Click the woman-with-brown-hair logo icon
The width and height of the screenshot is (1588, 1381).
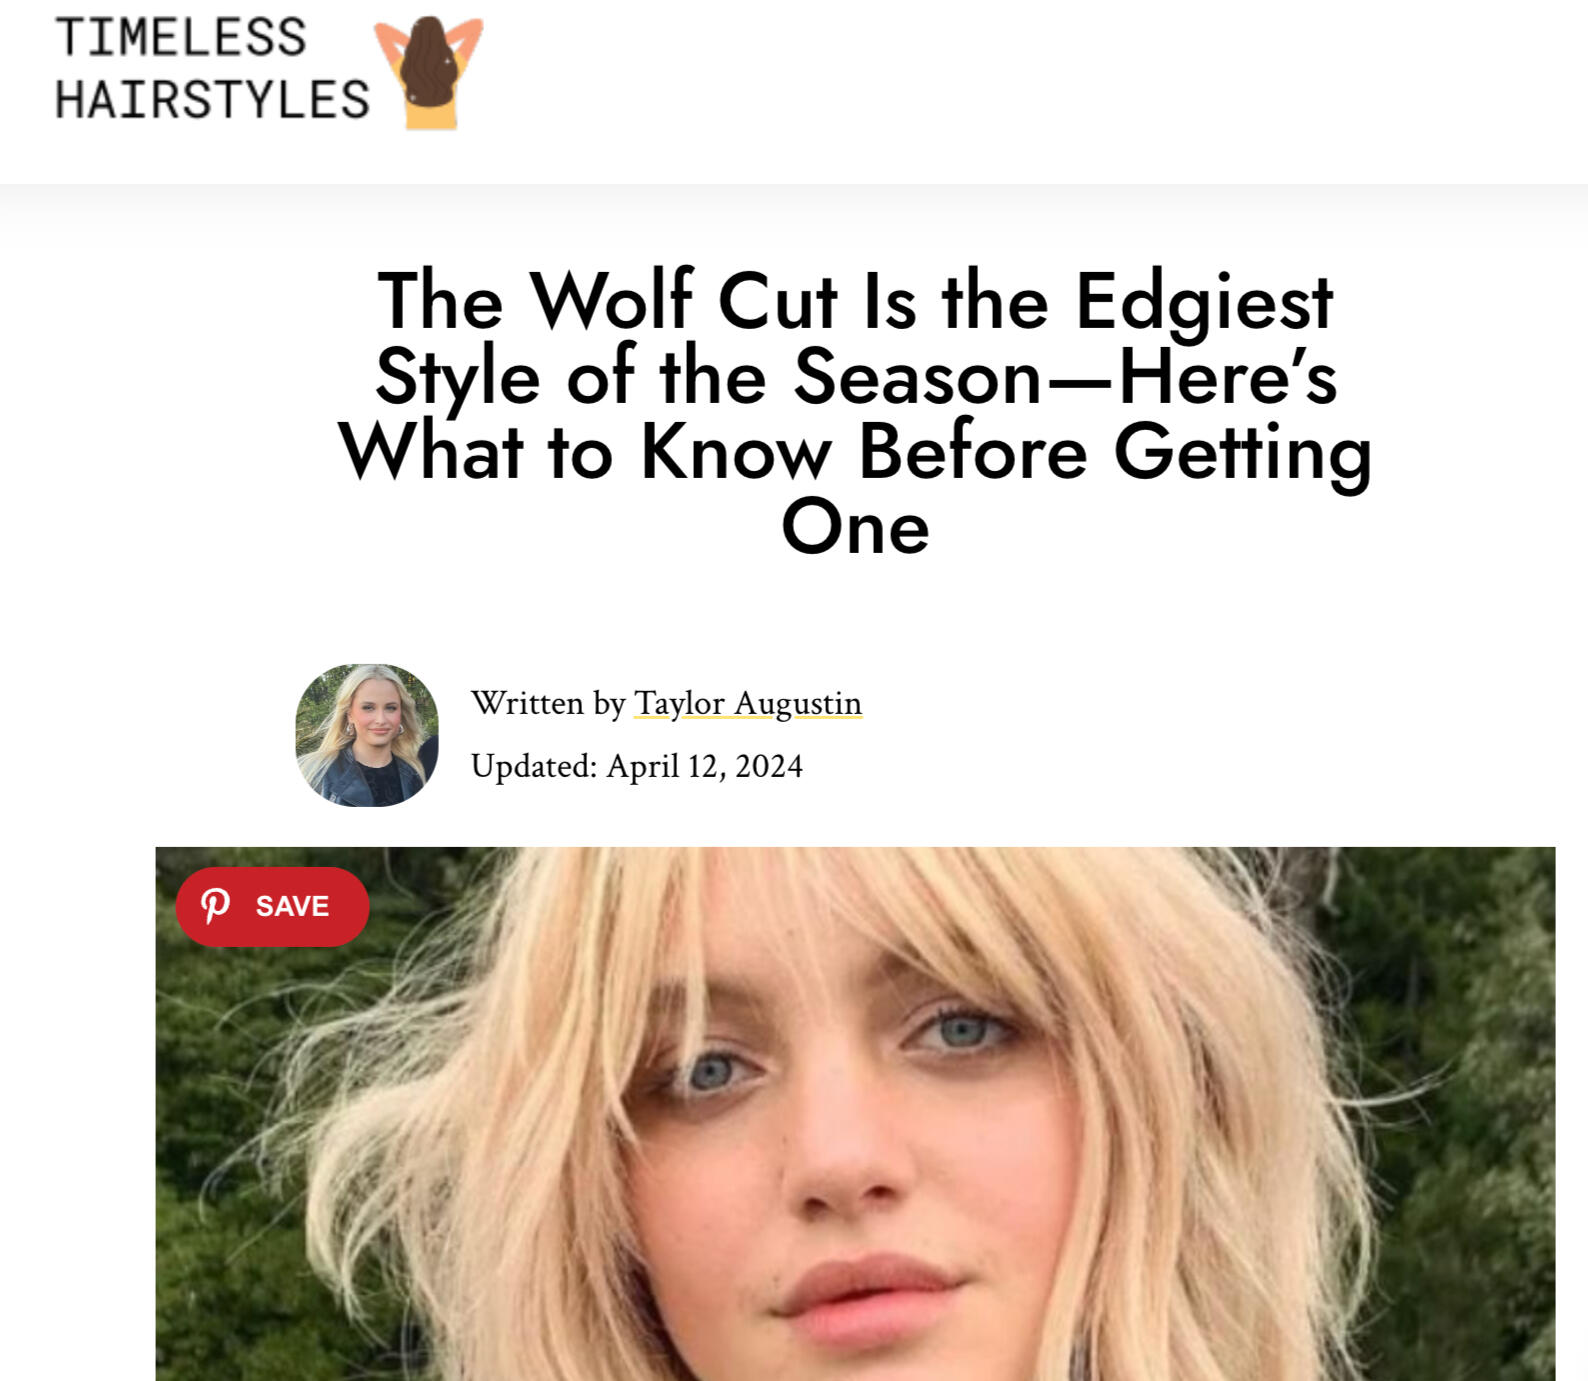428,73
